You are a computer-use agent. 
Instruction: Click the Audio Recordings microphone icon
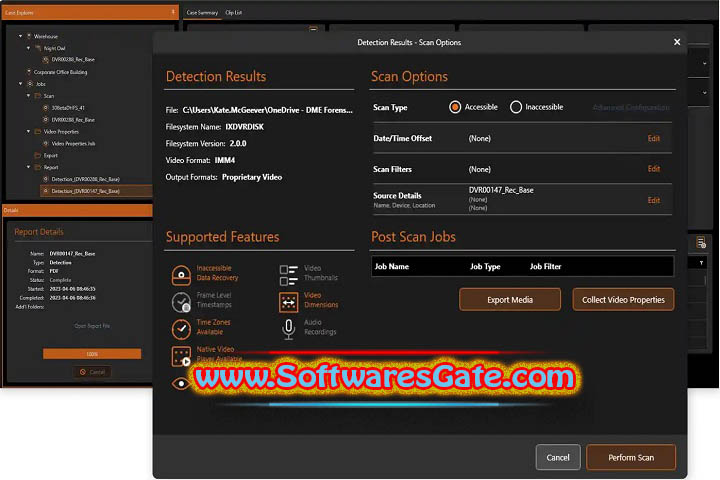(x=288, y=329)
